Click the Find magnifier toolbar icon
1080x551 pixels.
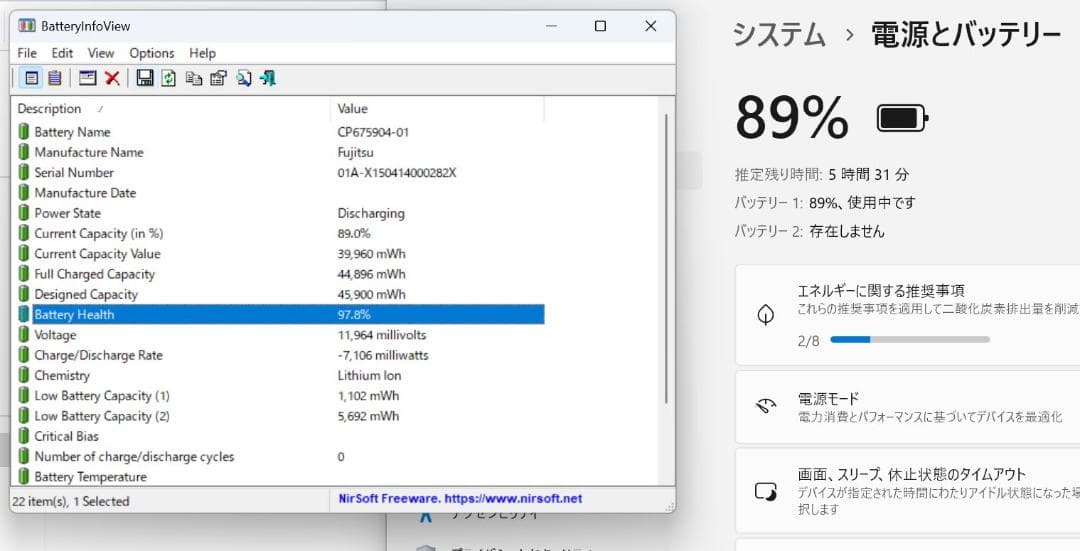(244, 78)
